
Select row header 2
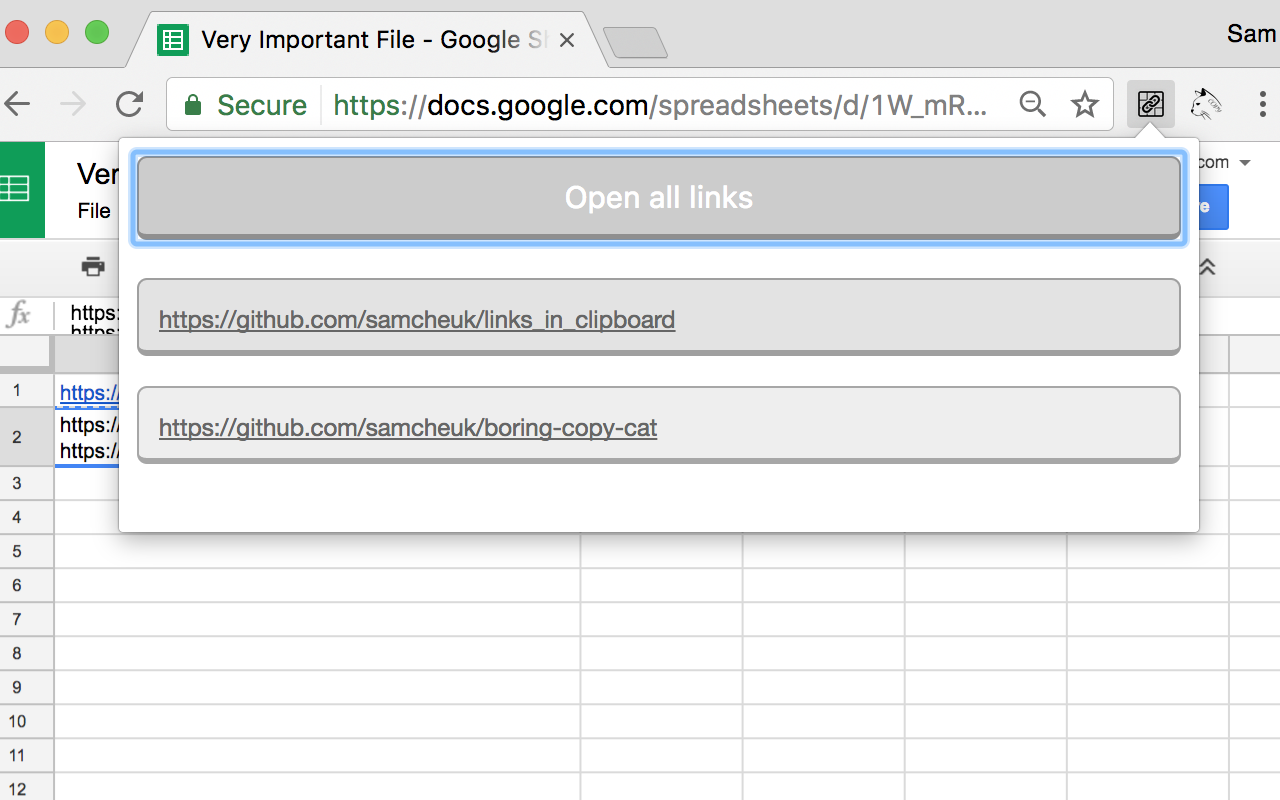coord(17,437)
